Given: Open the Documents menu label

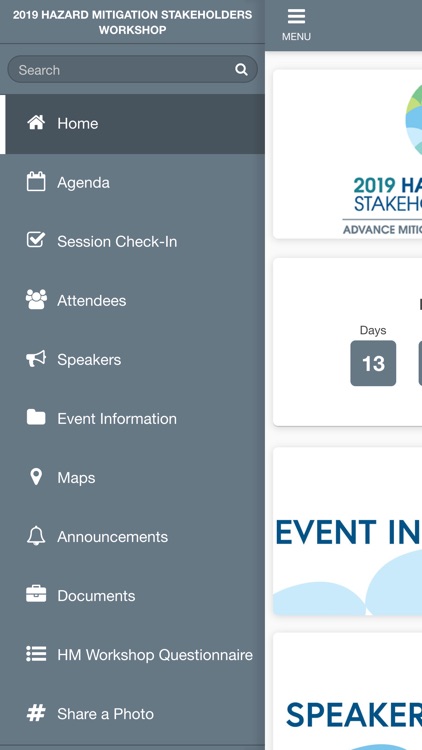Looking at the screenshot, I should (96, 596).
